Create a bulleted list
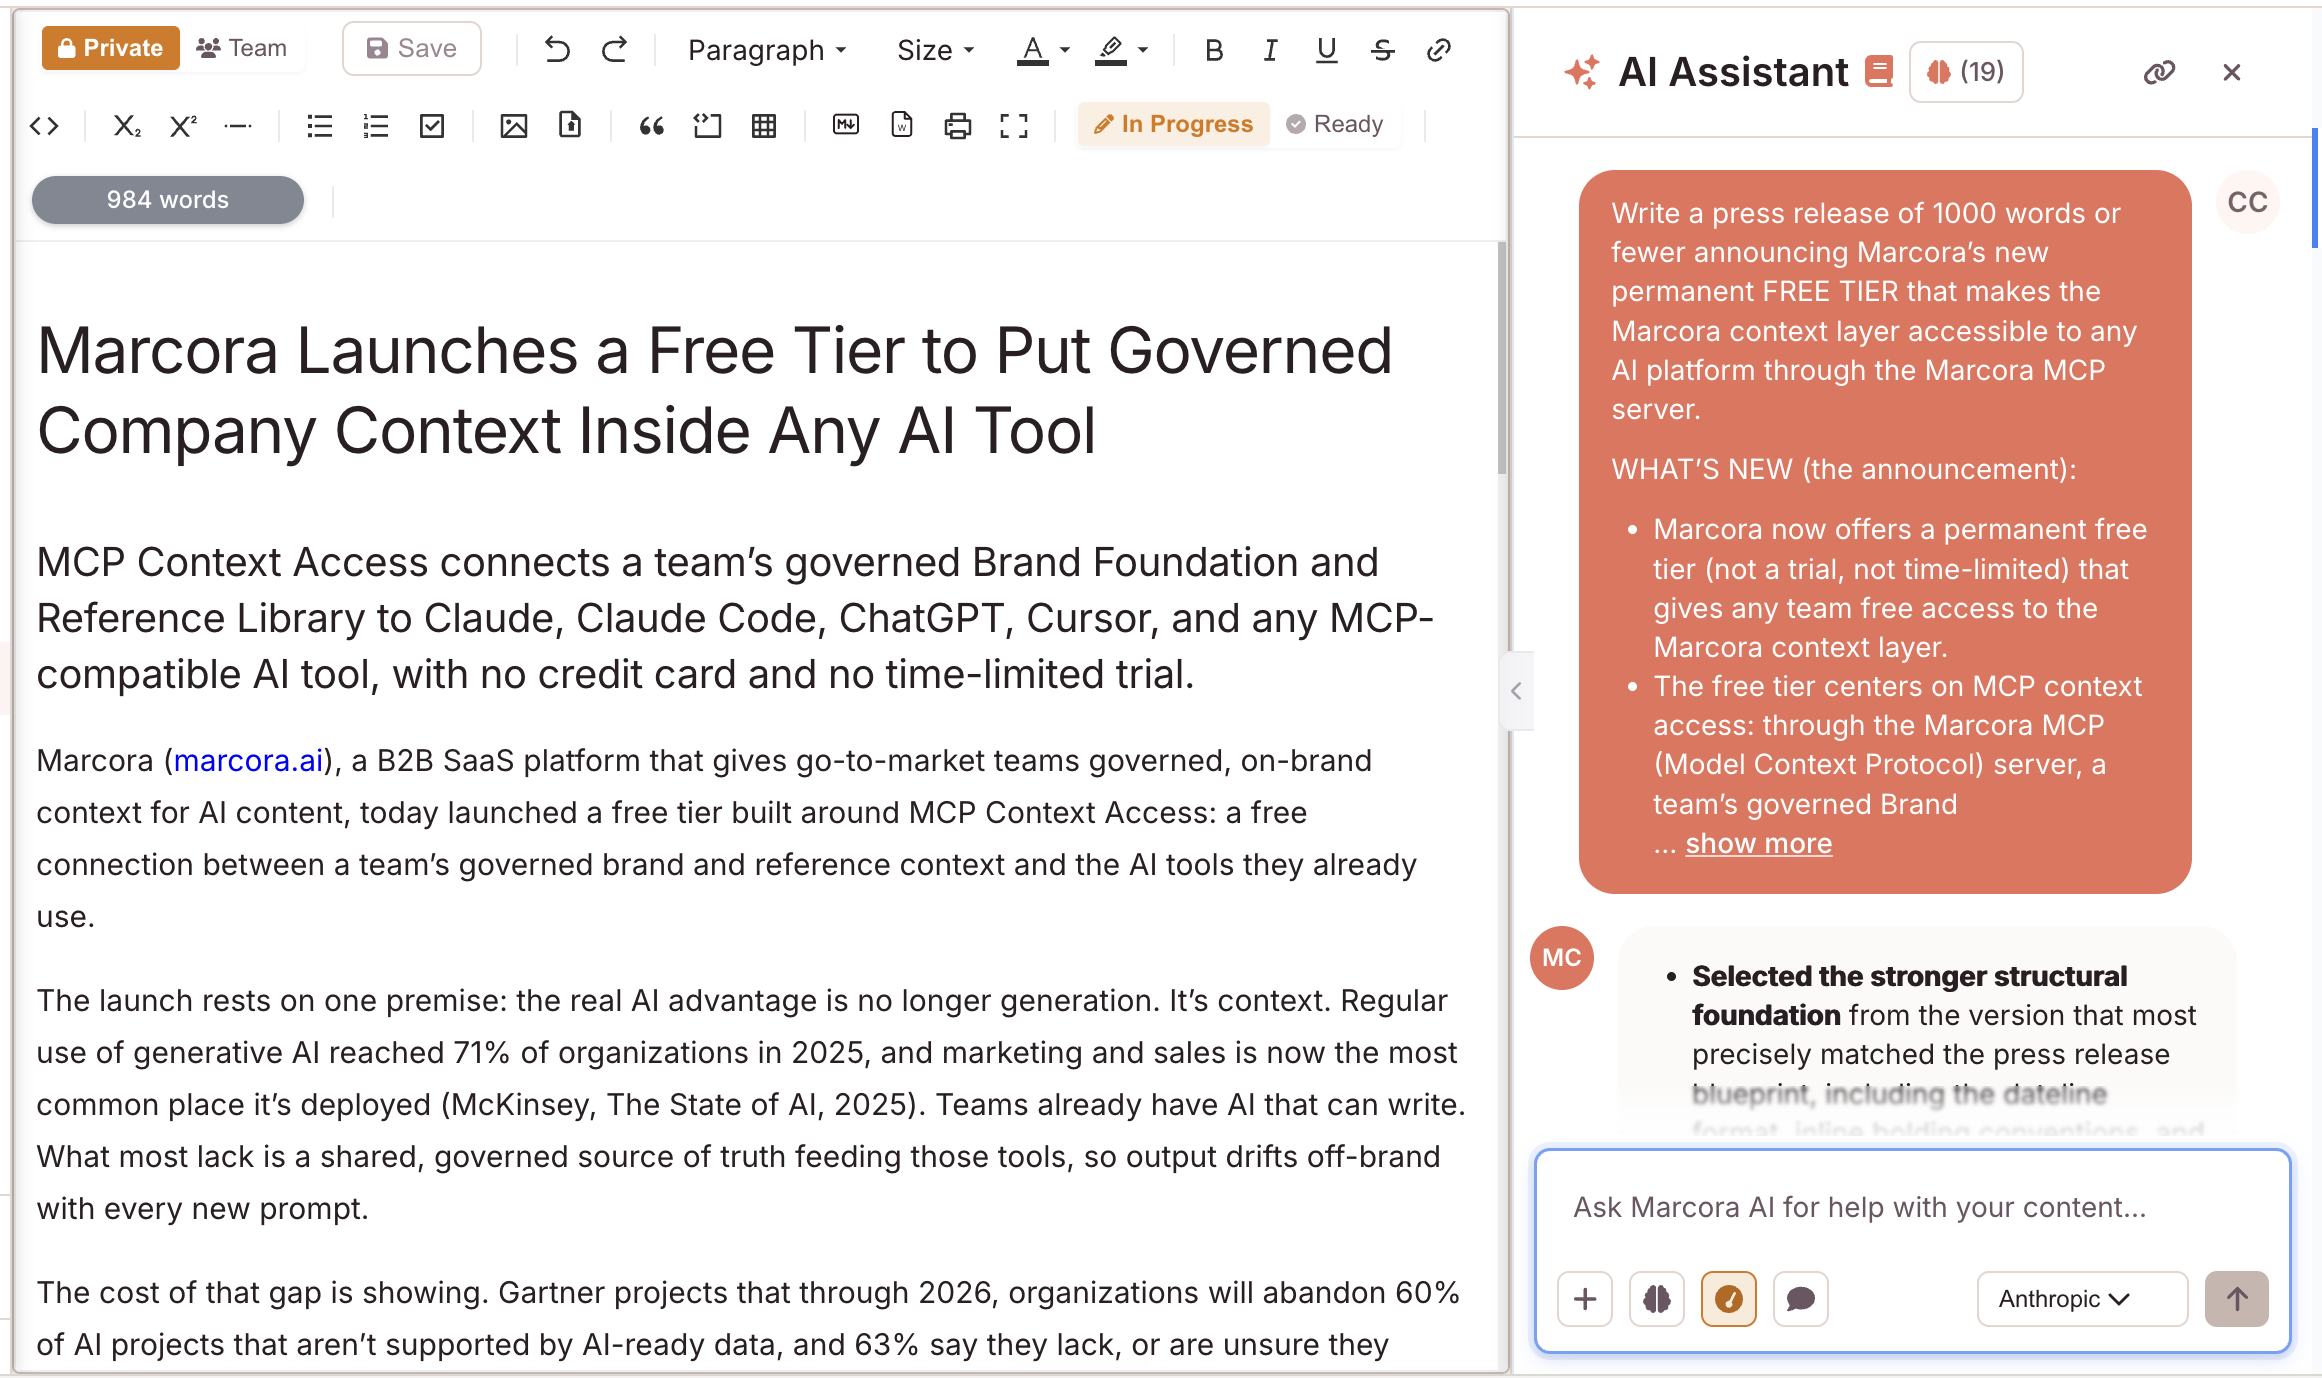The width and height of the screenshot is (2322, 1378). pyautogui.click(x=320, y=125)
